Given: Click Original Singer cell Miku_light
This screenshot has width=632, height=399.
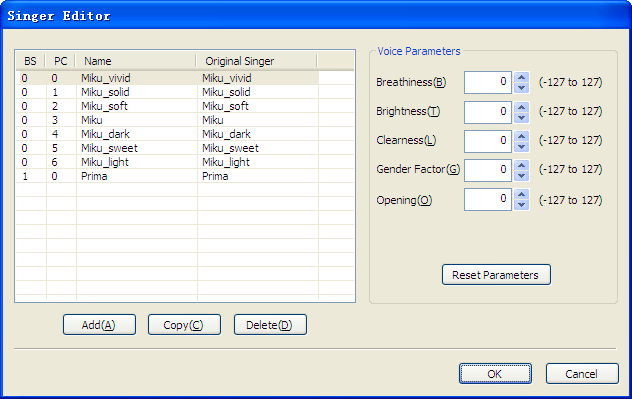Looking at the screenshot, I should (x=226, y=162).
